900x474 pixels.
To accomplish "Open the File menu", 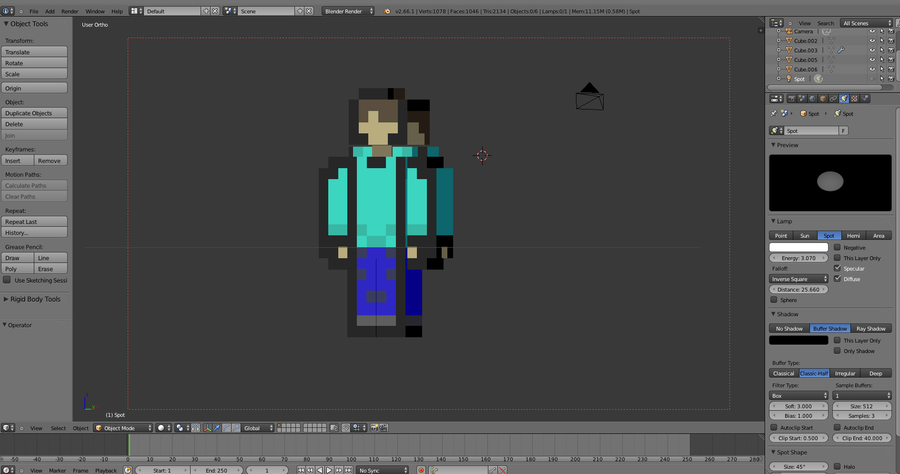I will (x=34, y=11).
